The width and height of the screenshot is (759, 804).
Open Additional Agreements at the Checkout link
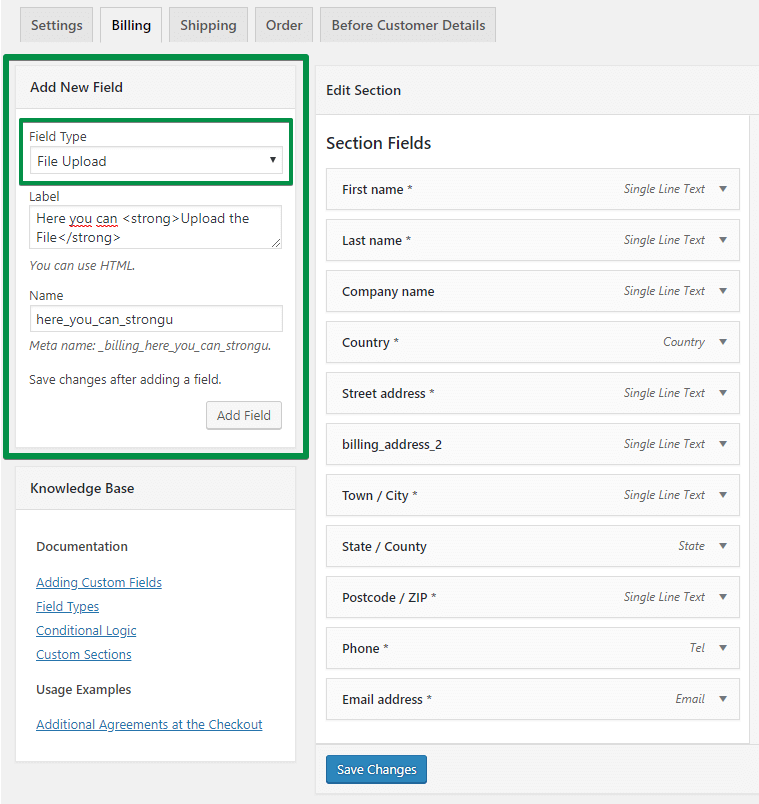coord(149,724)
